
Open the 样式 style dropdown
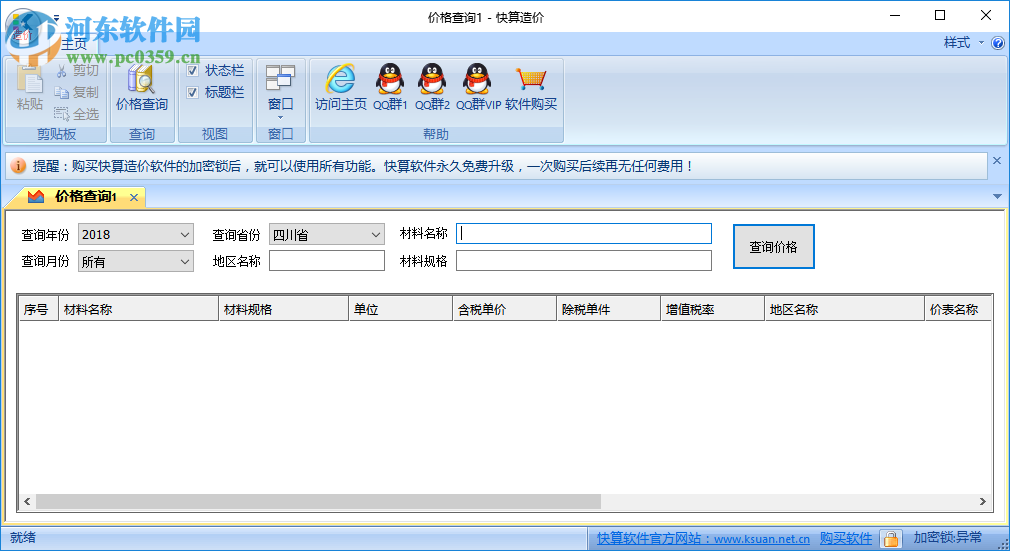964,43
